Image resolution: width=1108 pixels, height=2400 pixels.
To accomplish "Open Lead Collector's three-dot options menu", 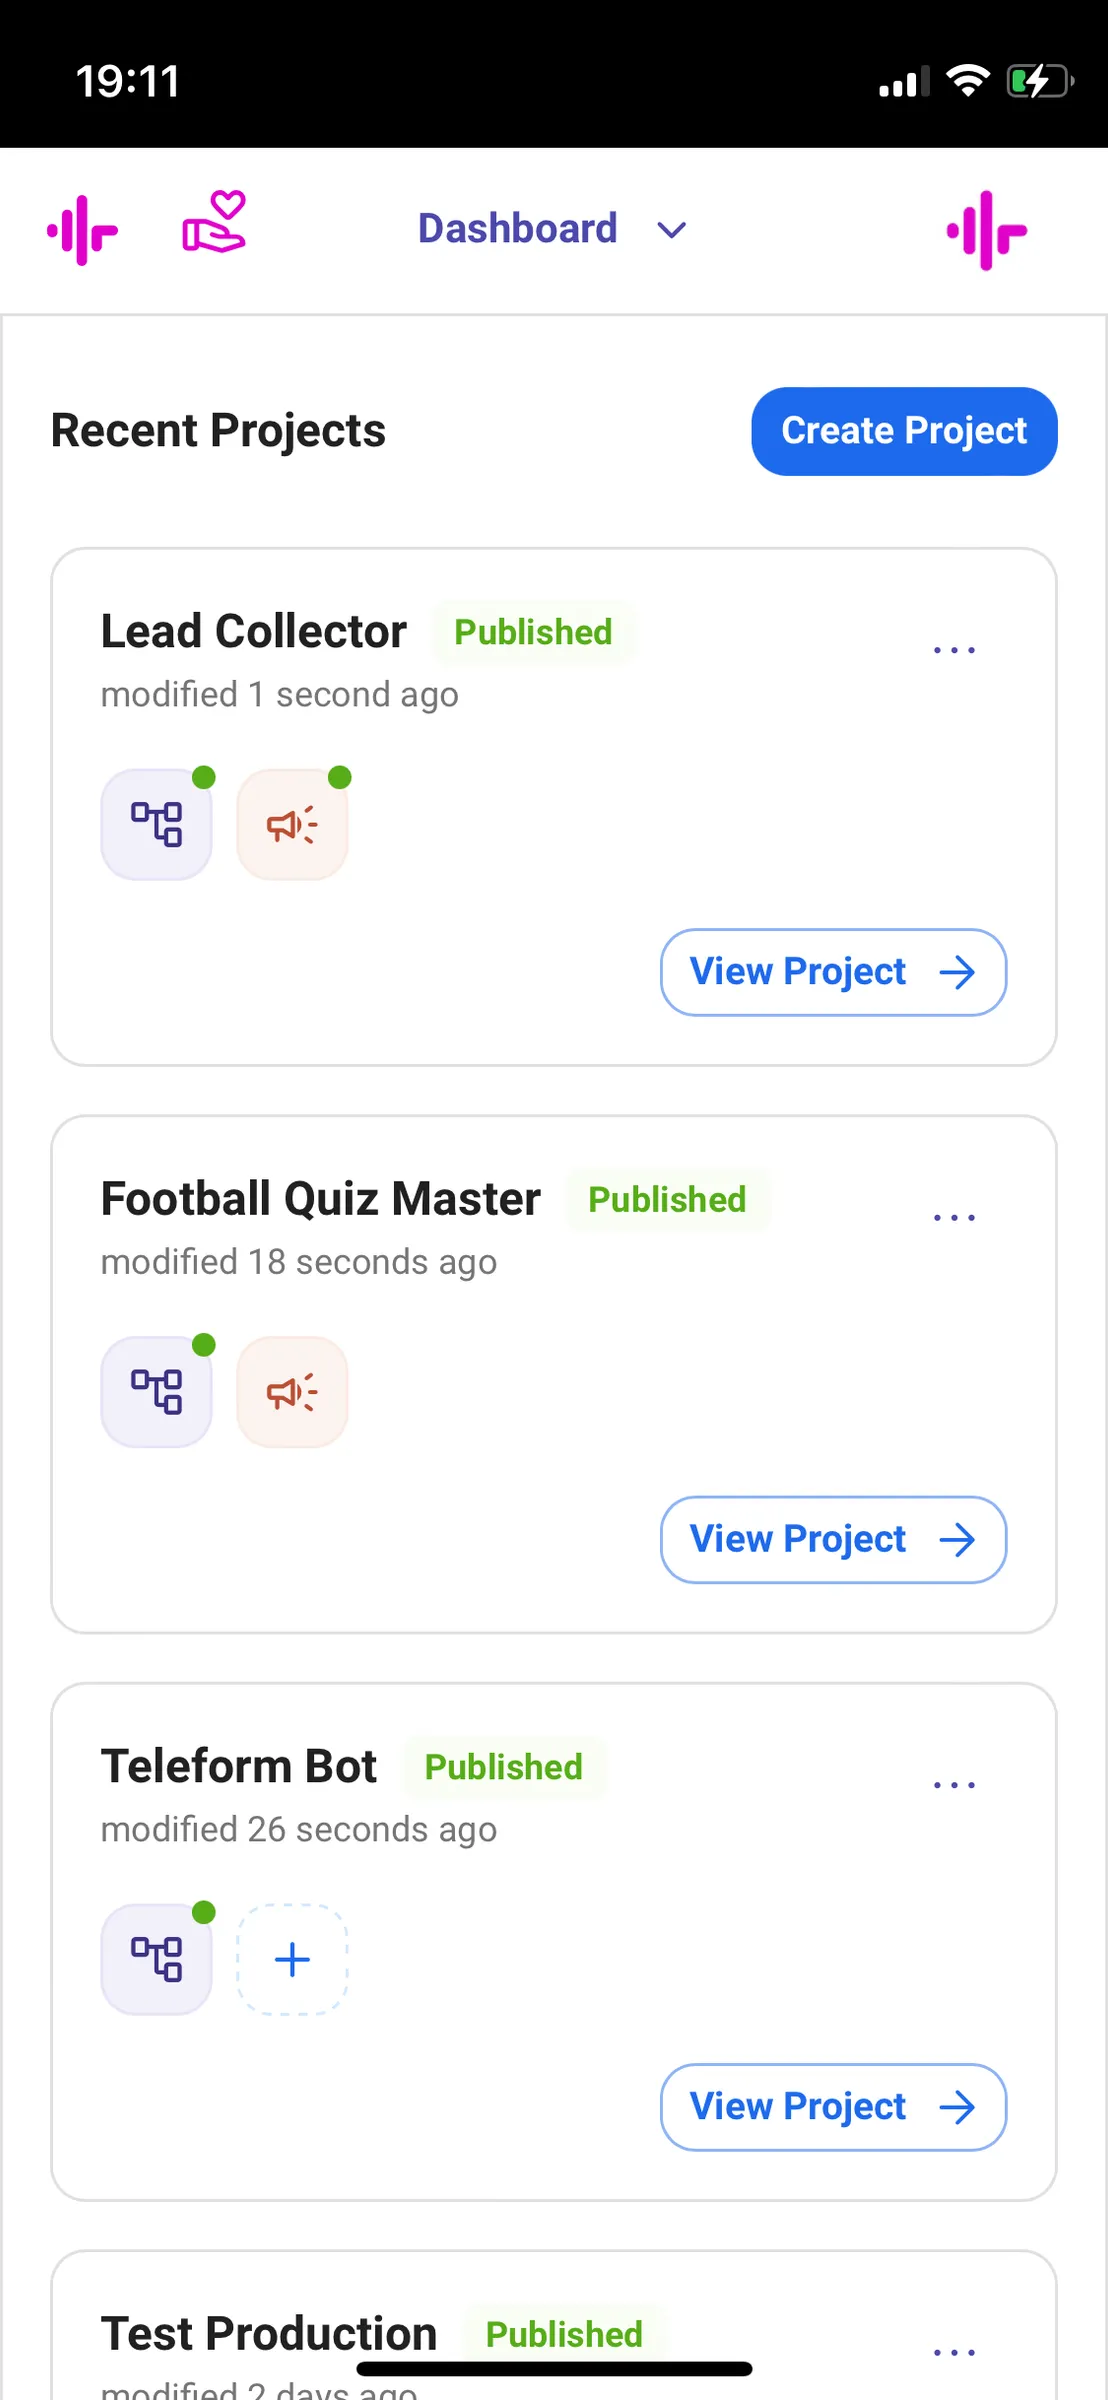I will 954,650.
